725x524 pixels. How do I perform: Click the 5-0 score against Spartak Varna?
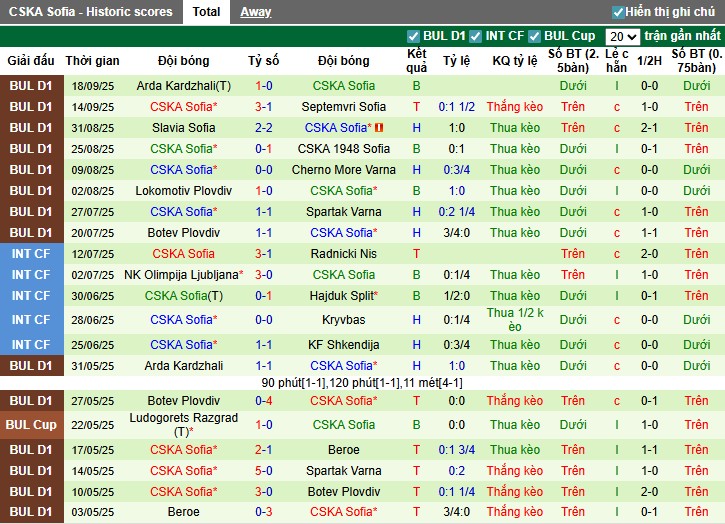[x=263, y=470]
